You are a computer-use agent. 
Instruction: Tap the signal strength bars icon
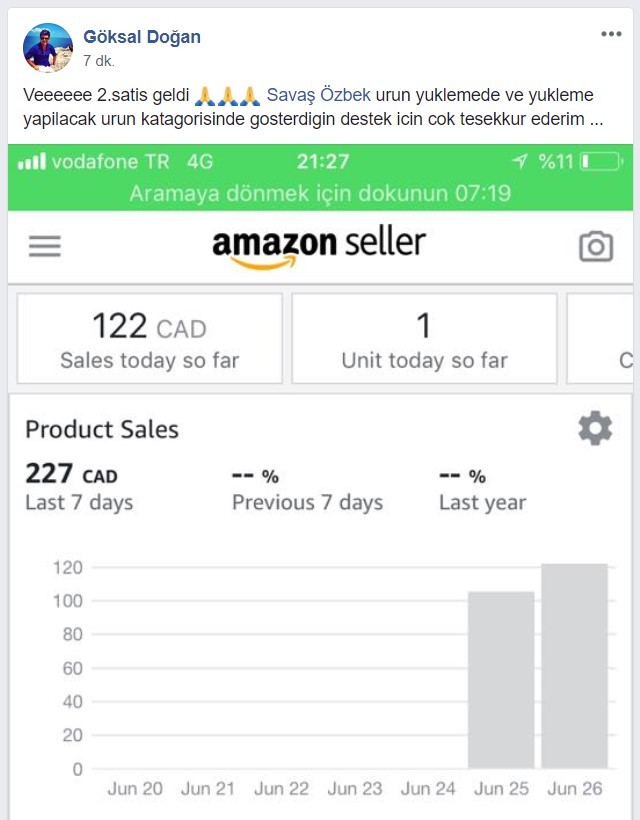(32, 162)
